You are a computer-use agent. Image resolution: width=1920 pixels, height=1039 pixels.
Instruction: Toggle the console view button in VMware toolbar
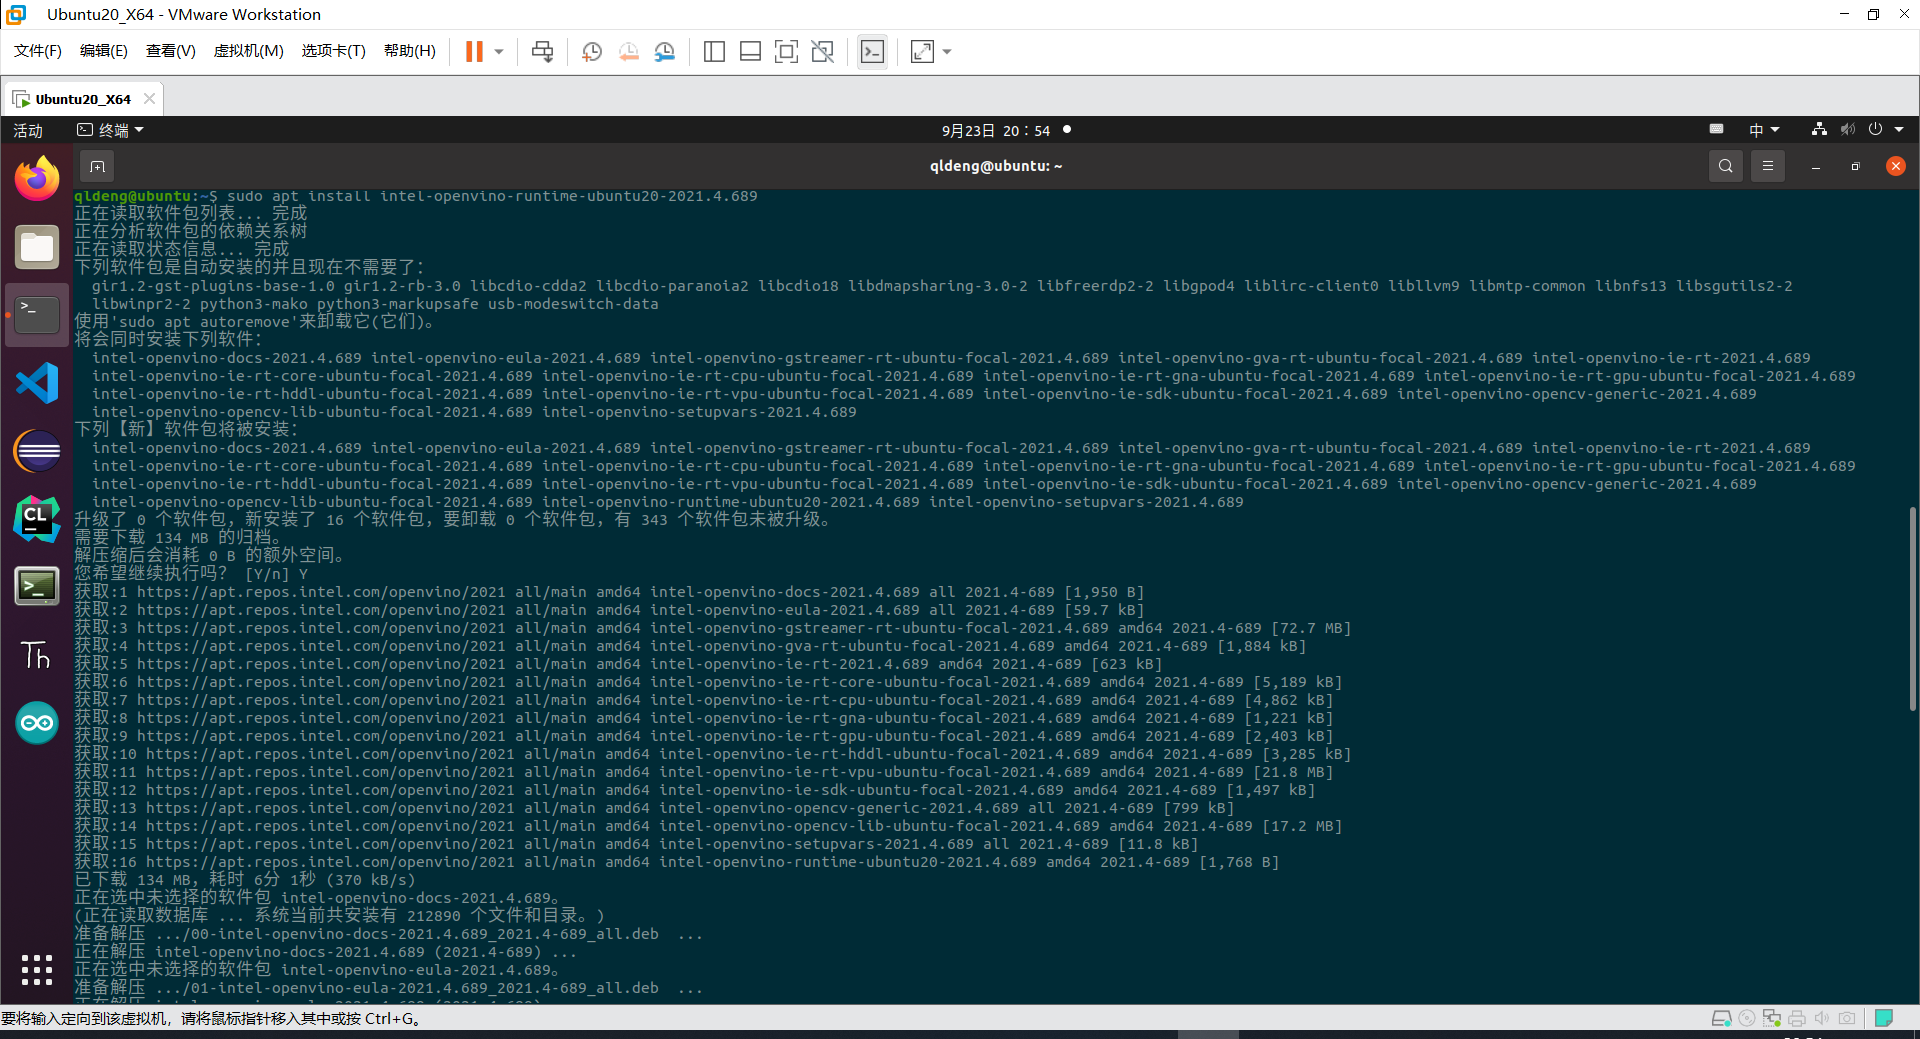coord(872,51)
